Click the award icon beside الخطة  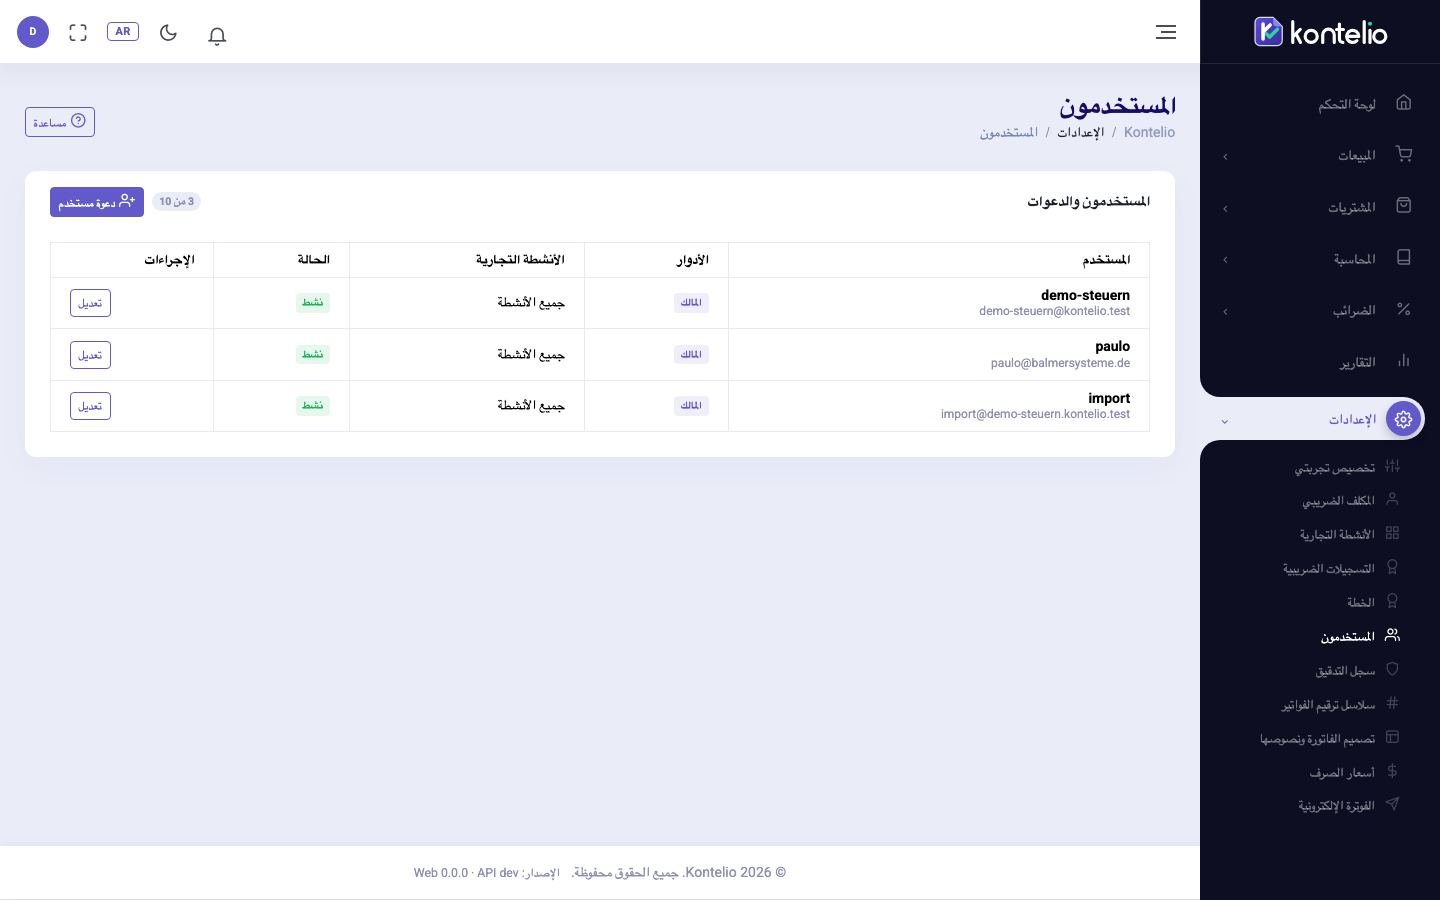coord(1392,601)
